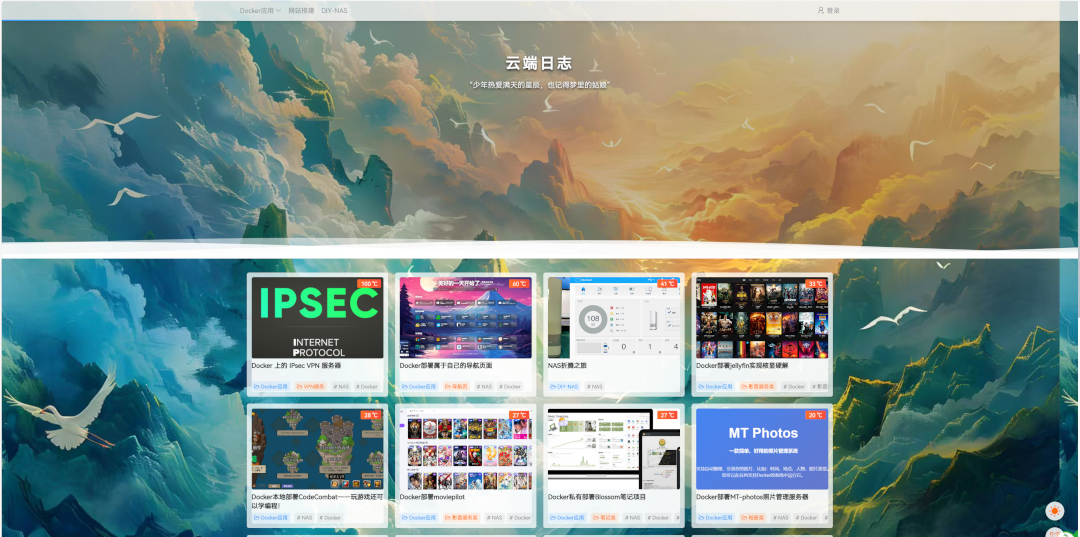Click the 28℃ badge on CodeCombat card
The width and height of the screenshot is (1080, 537).
pyautogui.click(x=371, y=415)
